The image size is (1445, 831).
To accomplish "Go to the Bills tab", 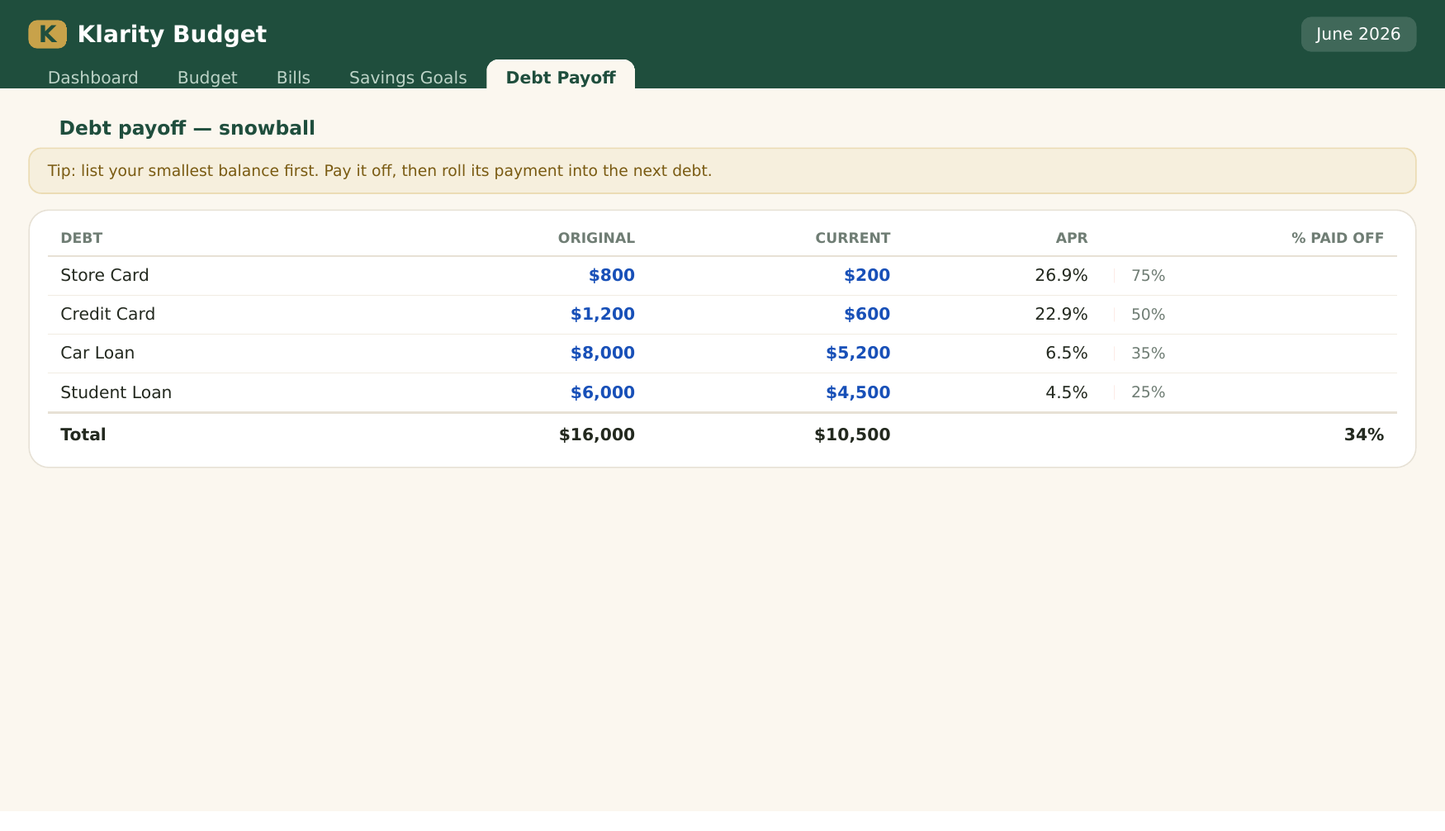I will coord(293,78).
